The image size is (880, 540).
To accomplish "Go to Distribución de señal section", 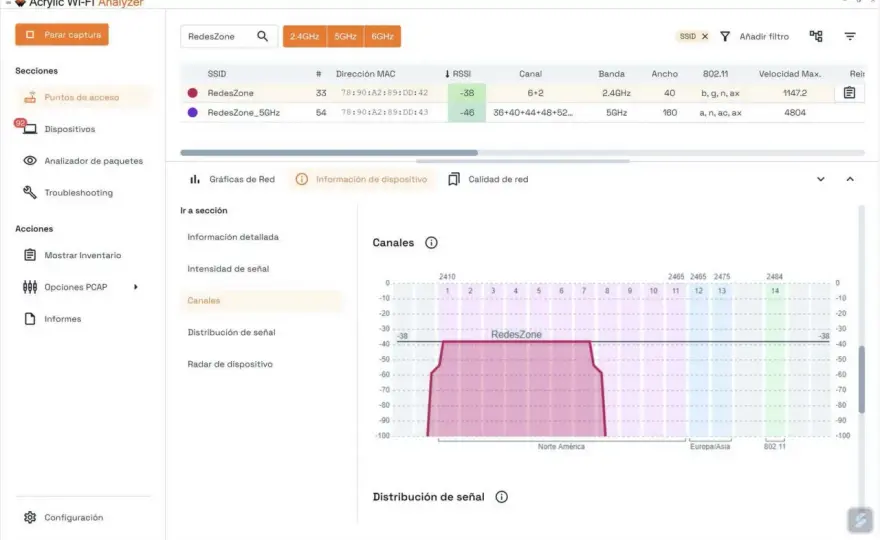I will click(x=231, y=332).
